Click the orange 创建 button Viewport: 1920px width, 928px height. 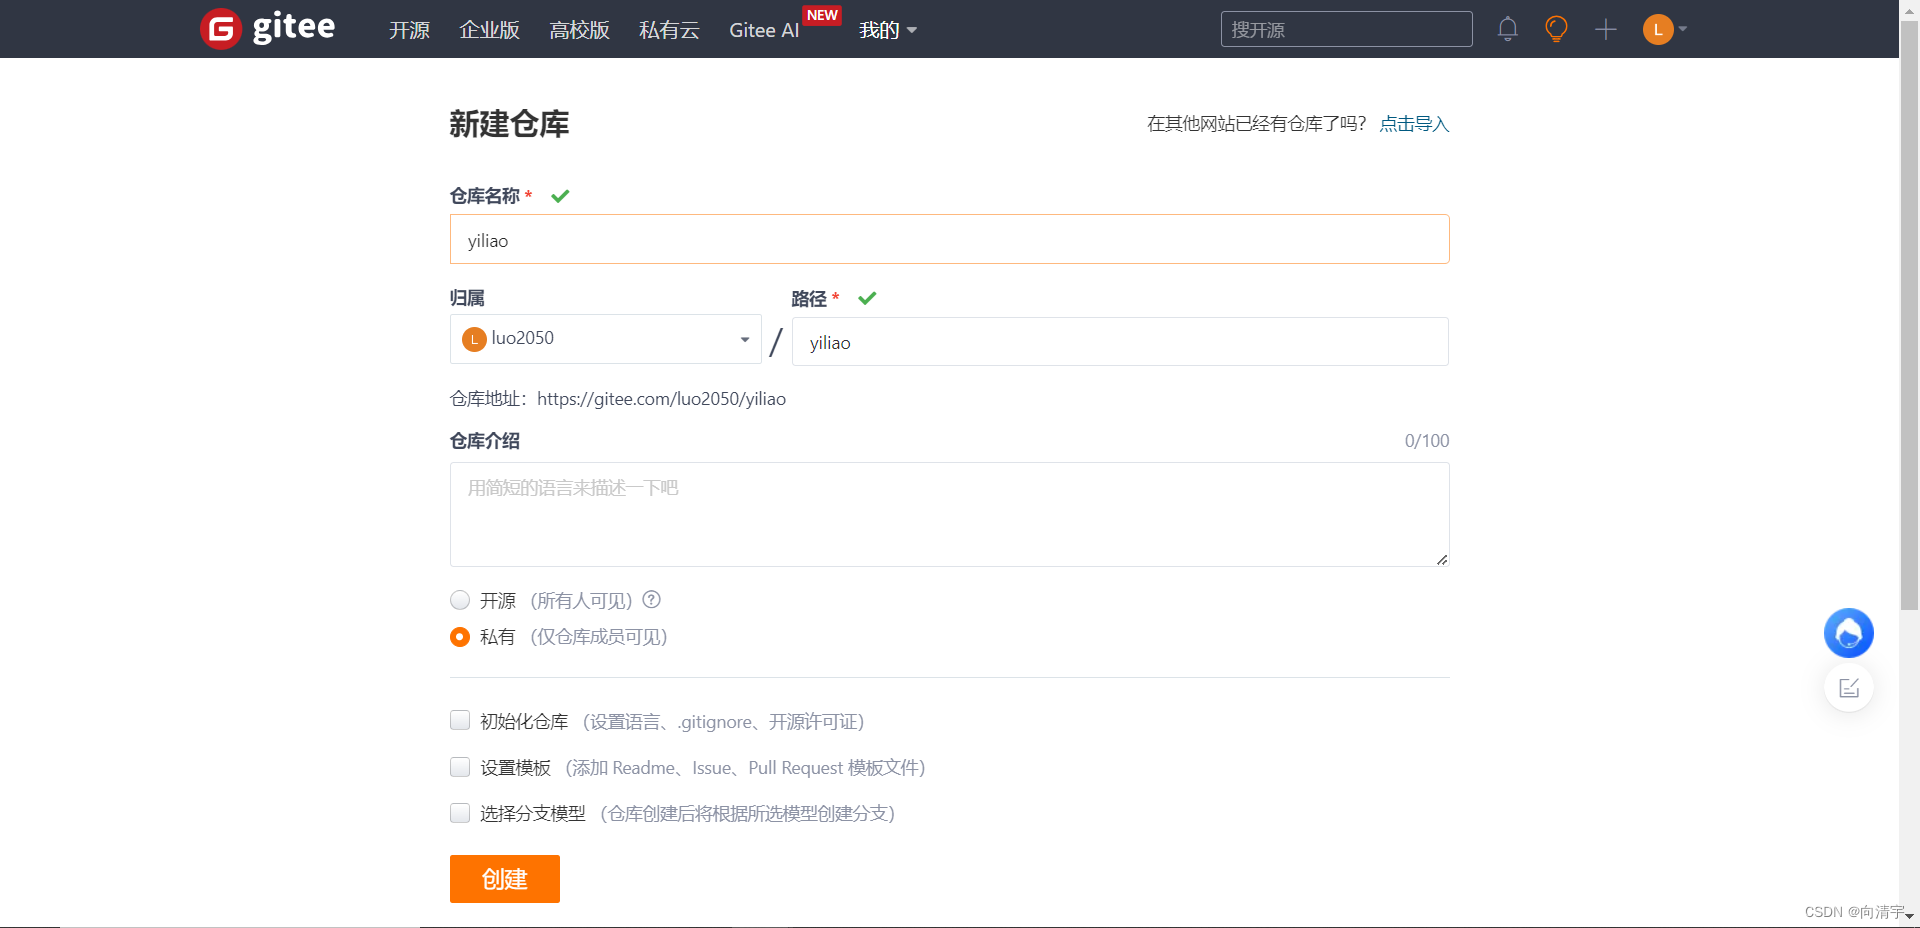pos(505,879)
